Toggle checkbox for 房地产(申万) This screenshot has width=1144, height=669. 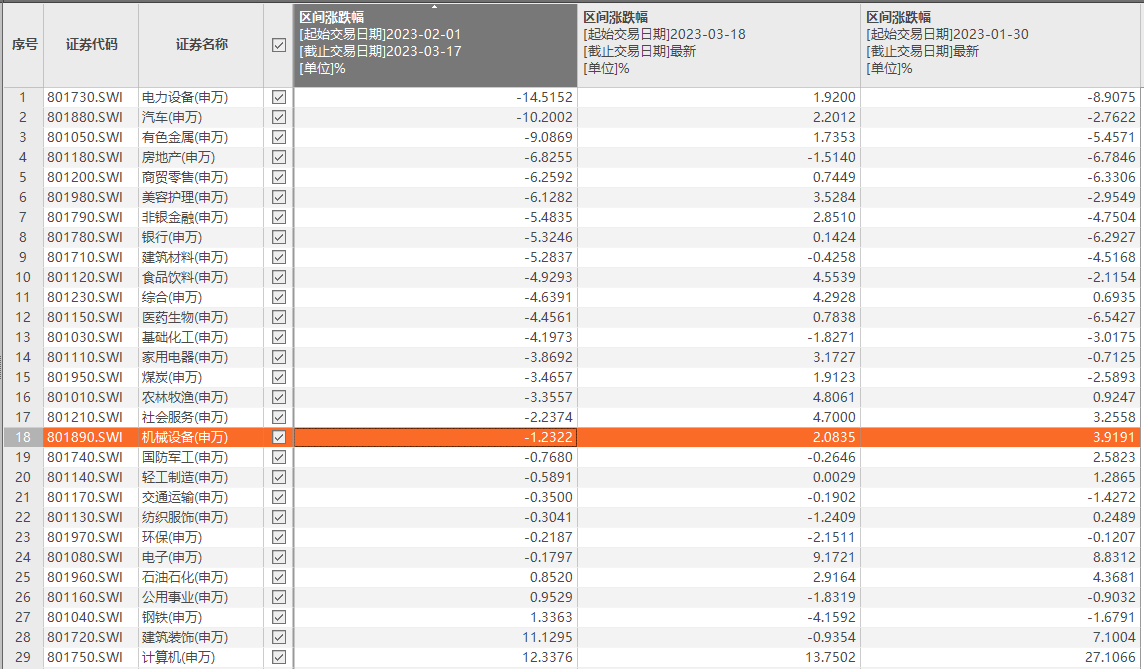coord(279,157)
